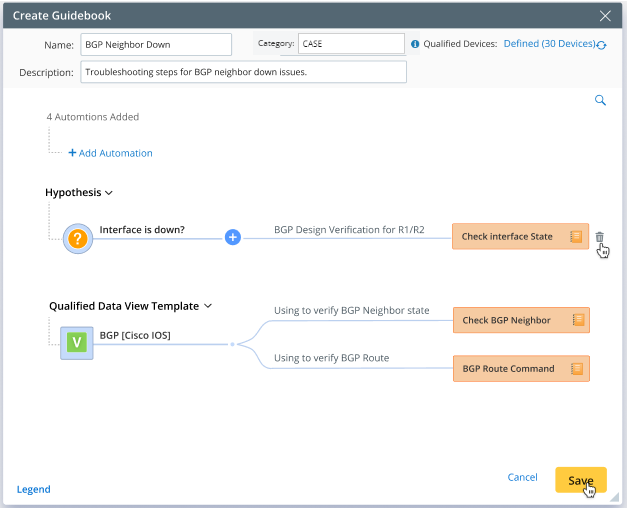Screen dimensions: 628x508
Task: Collapse Qualified Data View Template section
Action: 208,306
